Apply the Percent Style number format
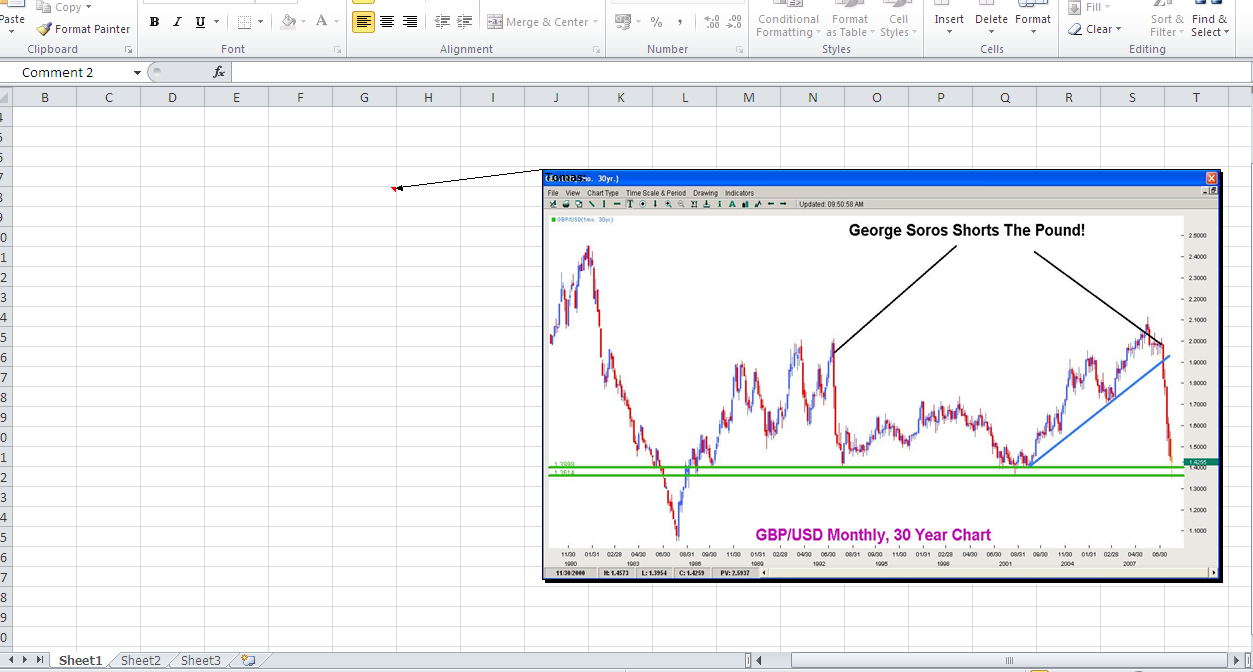The width and height of the screenshot is (1253, 672). coord(656,21)
